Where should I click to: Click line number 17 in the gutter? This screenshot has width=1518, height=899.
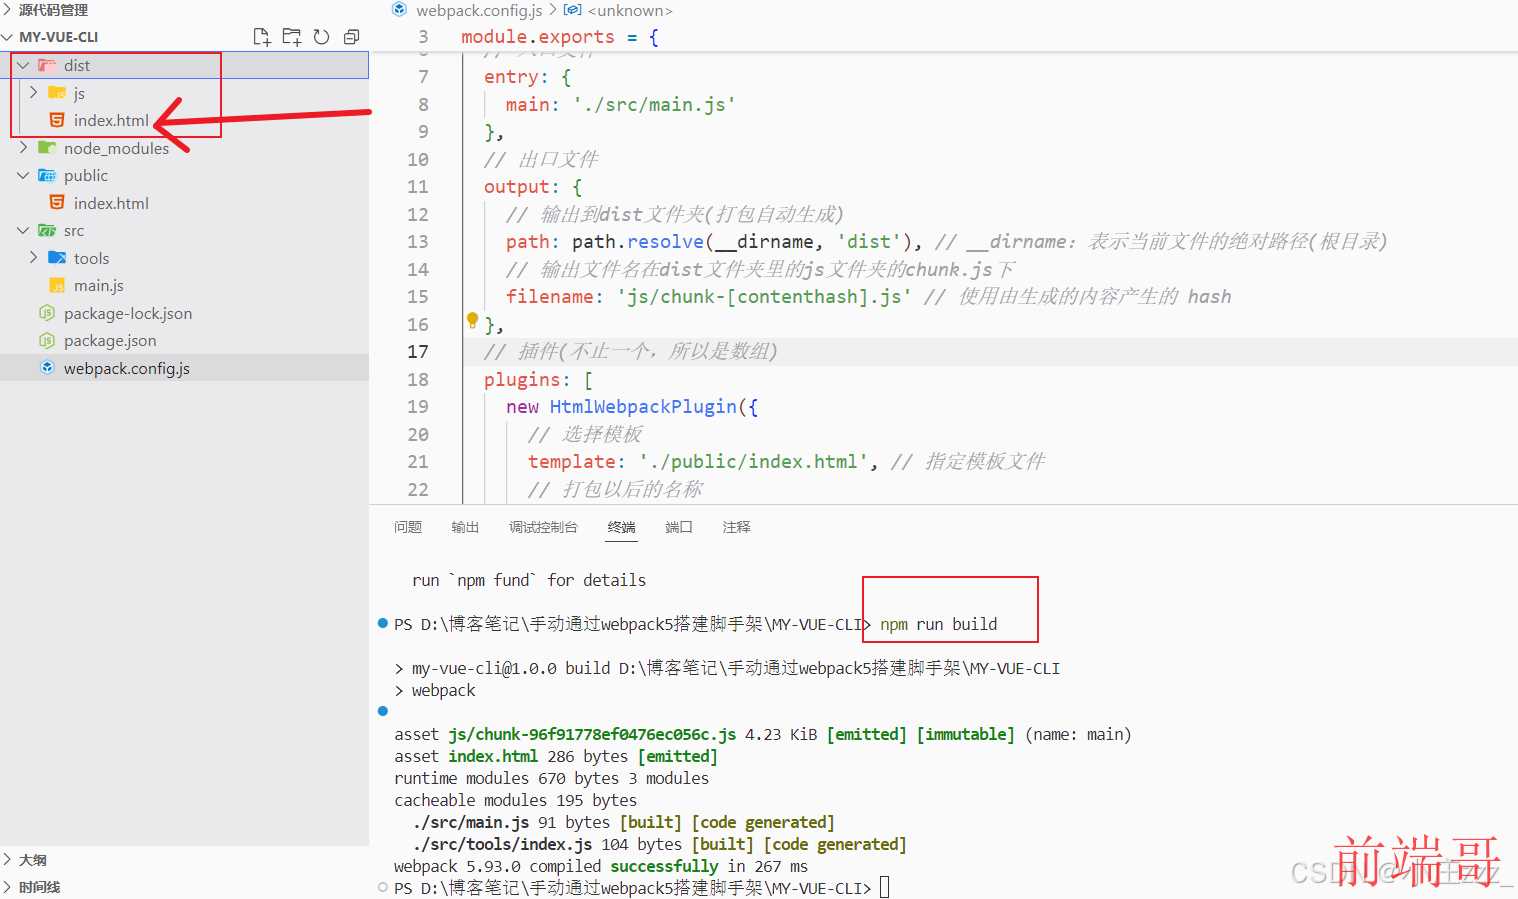coord(418,351)
